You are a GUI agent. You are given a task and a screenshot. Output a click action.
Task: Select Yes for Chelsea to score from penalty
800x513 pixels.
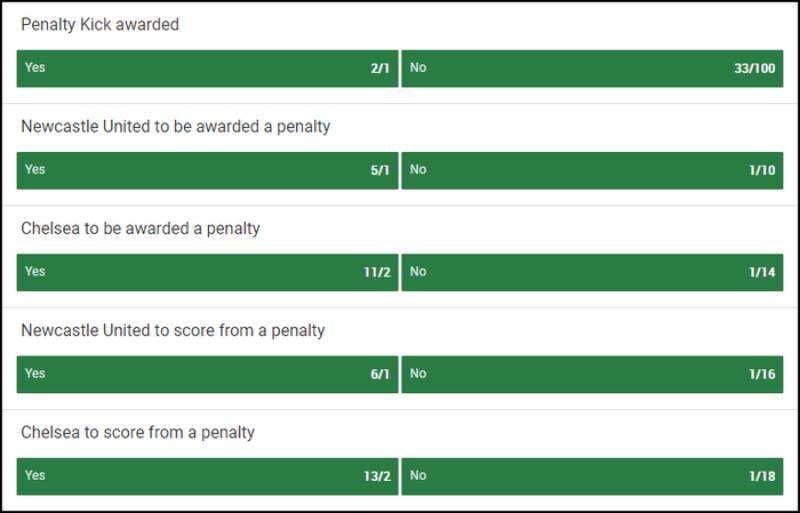207,476
